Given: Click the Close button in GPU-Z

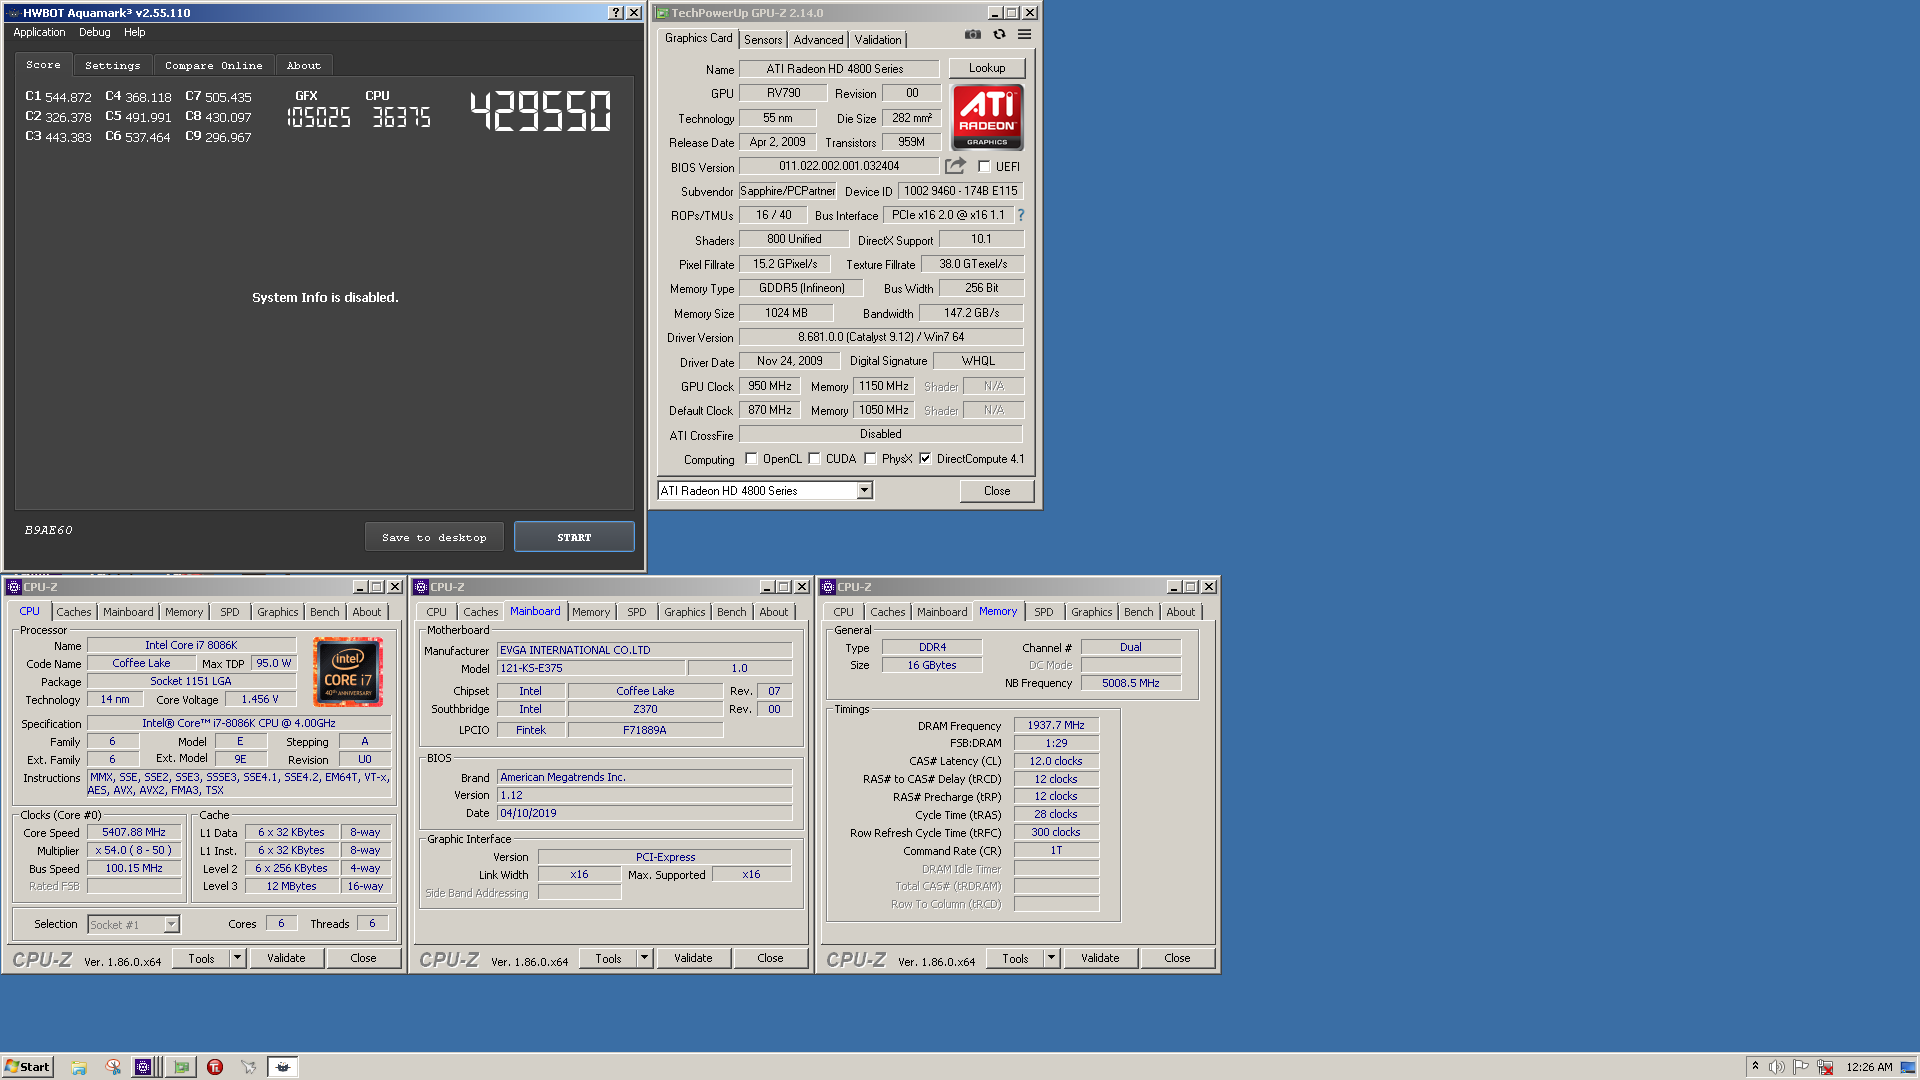Looking at the screenshot, I should click(x=997, y=491).
